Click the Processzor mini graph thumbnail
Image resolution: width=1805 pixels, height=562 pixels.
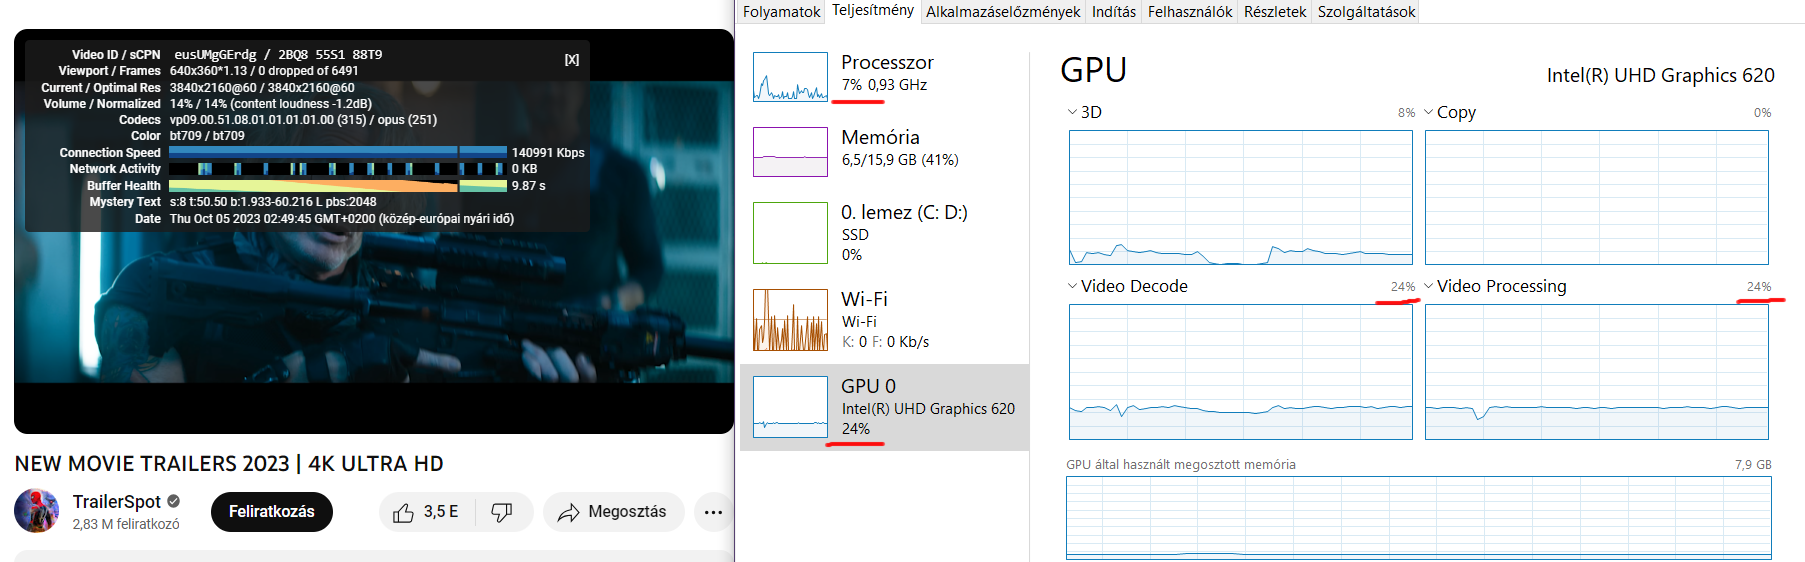(790, 77)
